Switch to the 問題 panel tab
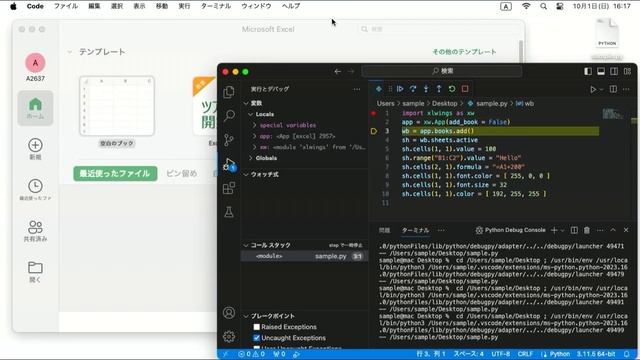Image resolution: width=640 pixels, height=360 pixels. (384, 230)
